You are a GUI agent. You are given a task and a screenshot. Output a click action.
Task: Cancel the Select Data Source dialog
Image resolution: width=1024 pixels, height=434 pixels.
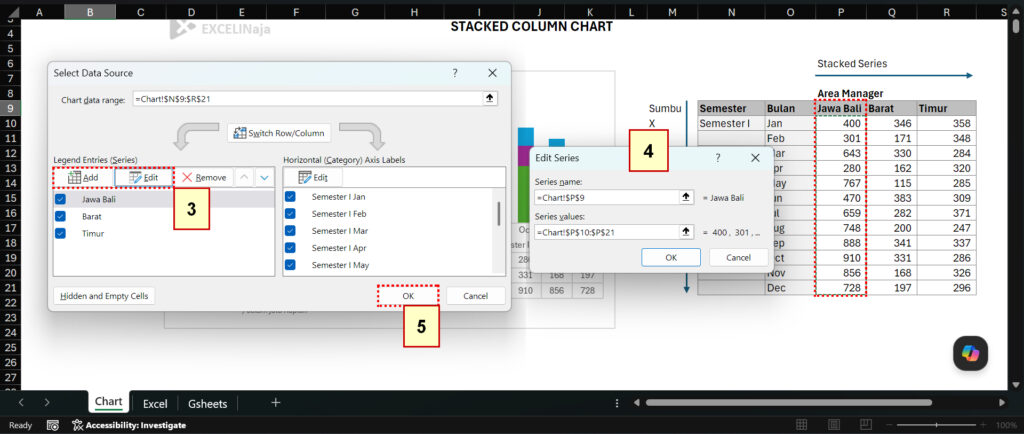[475, 296]
